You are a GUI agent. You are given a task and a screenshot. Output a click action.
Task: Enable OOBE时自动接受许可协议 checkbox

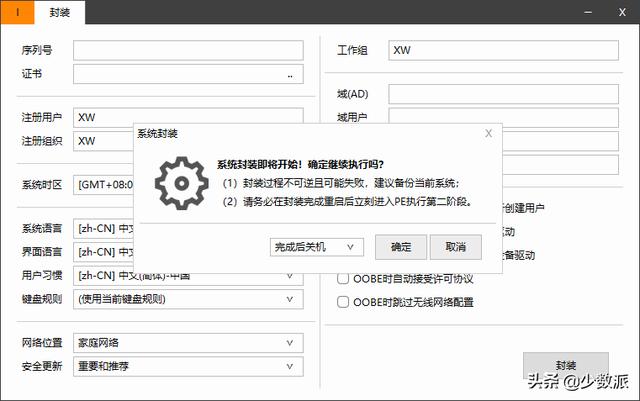(343, 279)
